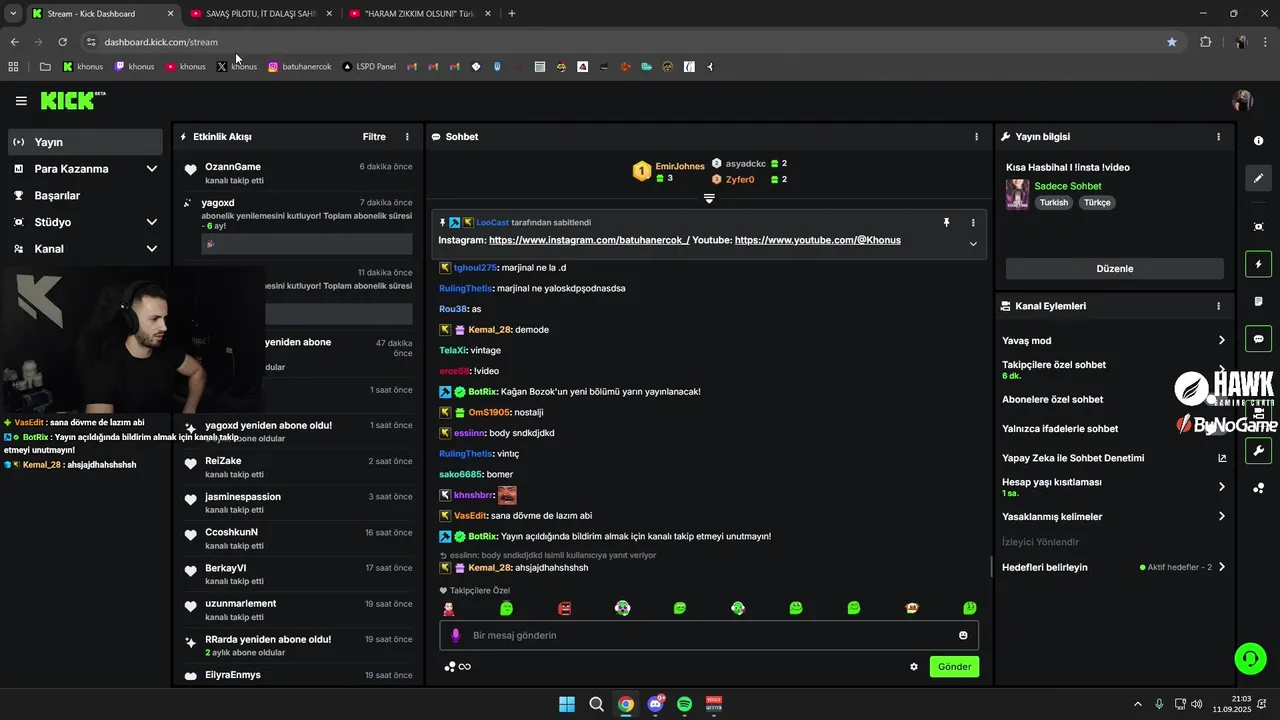Open Yapay Zeka ile Sohbet Denetimi external link
The width and height of the screenshot is (1280, 720).
click(x=1221, y=458)
